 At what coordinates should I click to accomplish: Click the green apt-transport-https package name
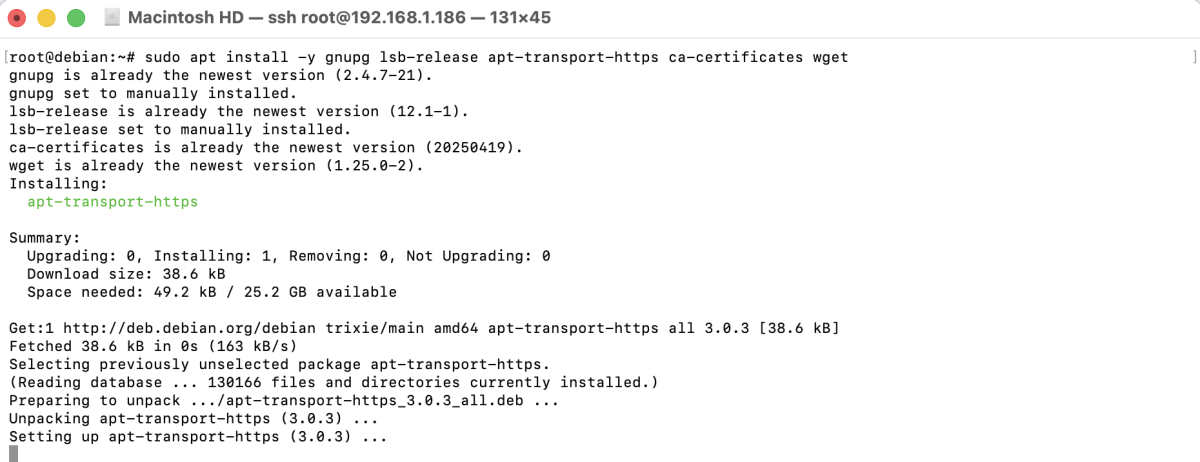click(x=112, y=202)
